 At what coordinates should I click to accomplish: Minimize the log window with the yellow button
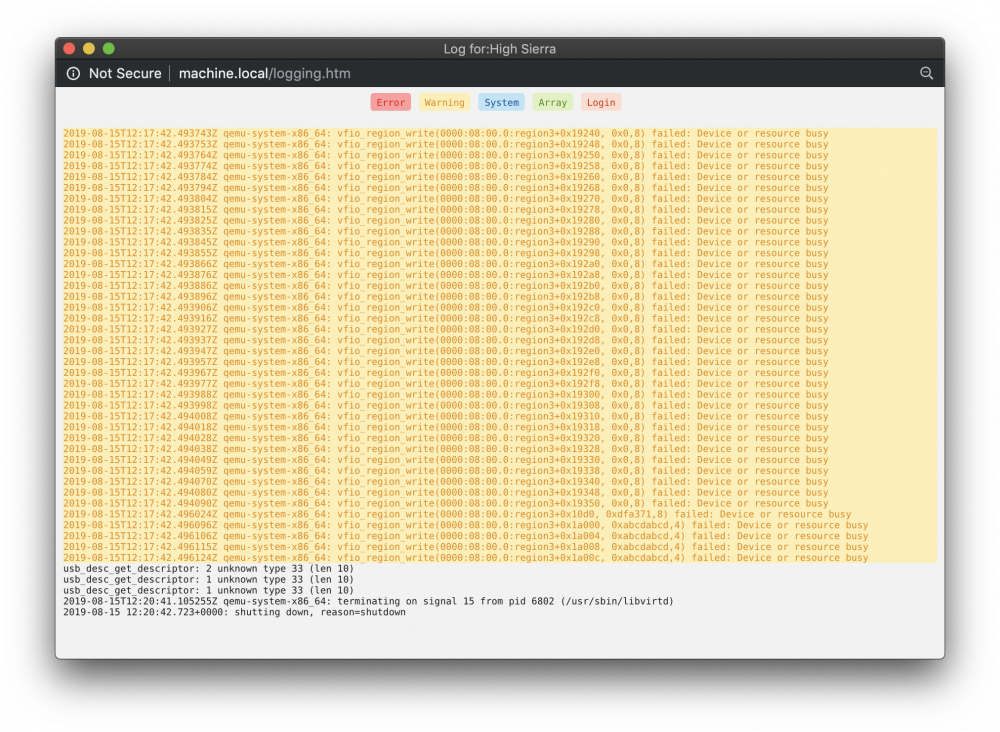[x=89, y=48]
